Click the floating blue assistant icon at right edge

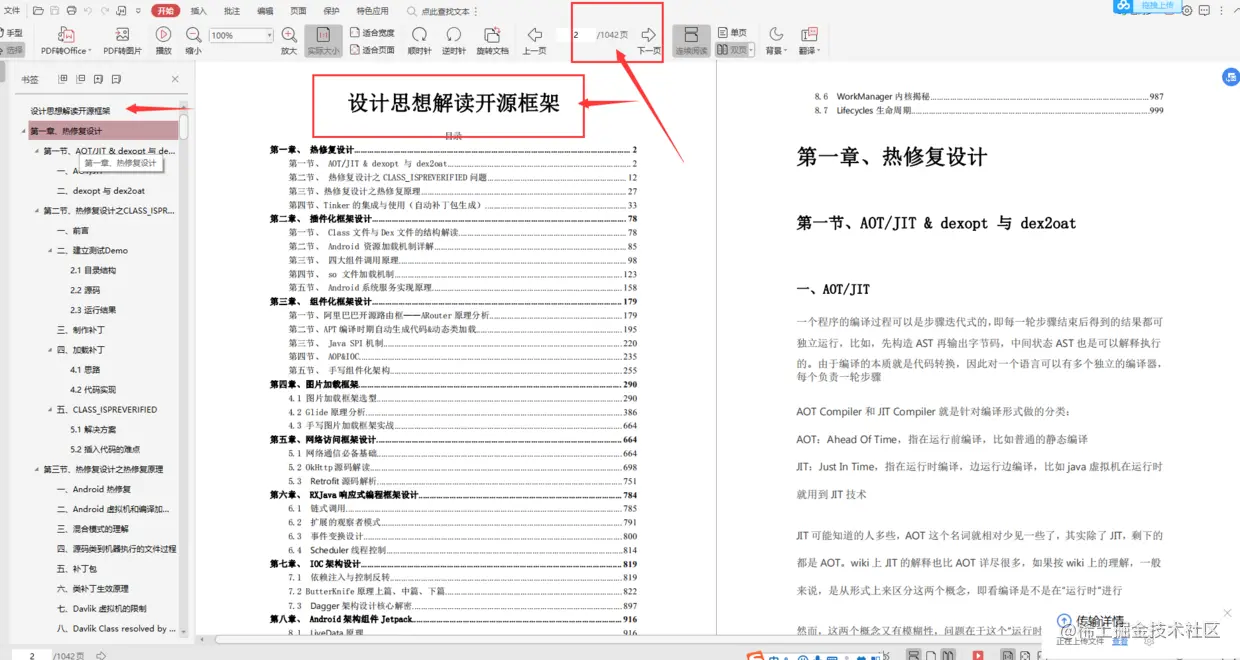pos(1231,77)
